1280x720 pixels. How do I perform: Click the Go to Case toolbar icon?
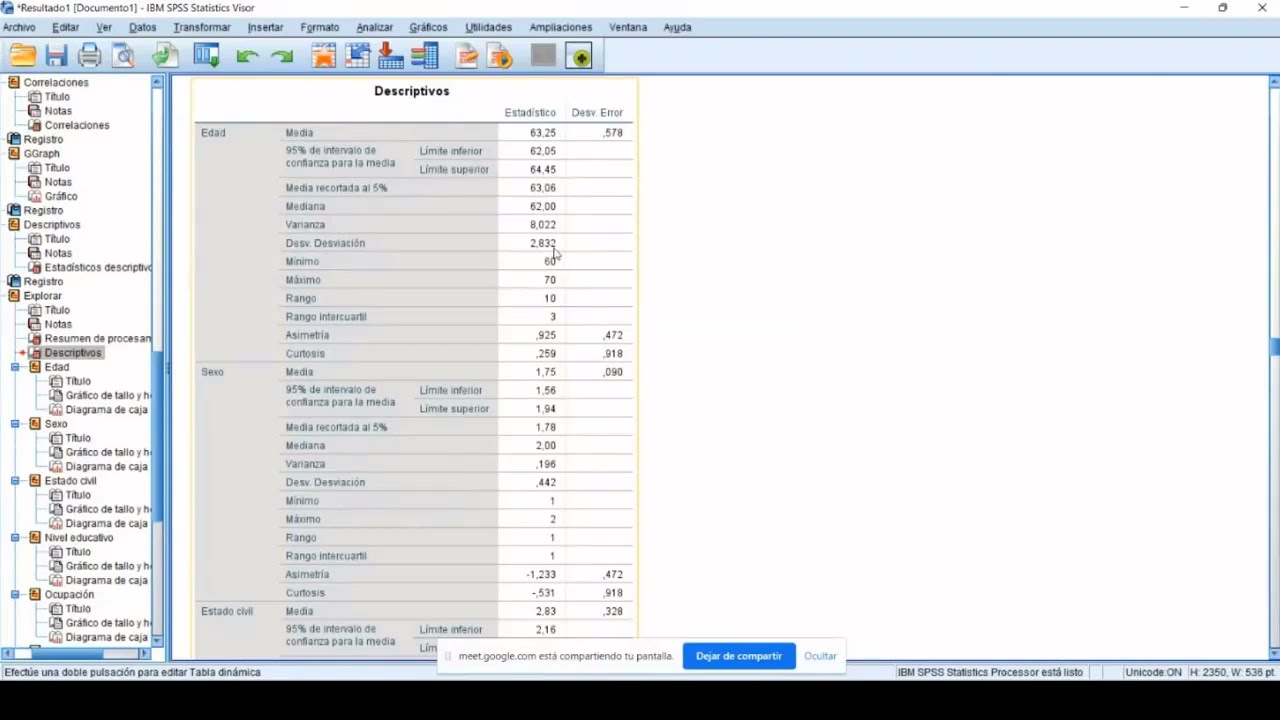coord(357,56)
